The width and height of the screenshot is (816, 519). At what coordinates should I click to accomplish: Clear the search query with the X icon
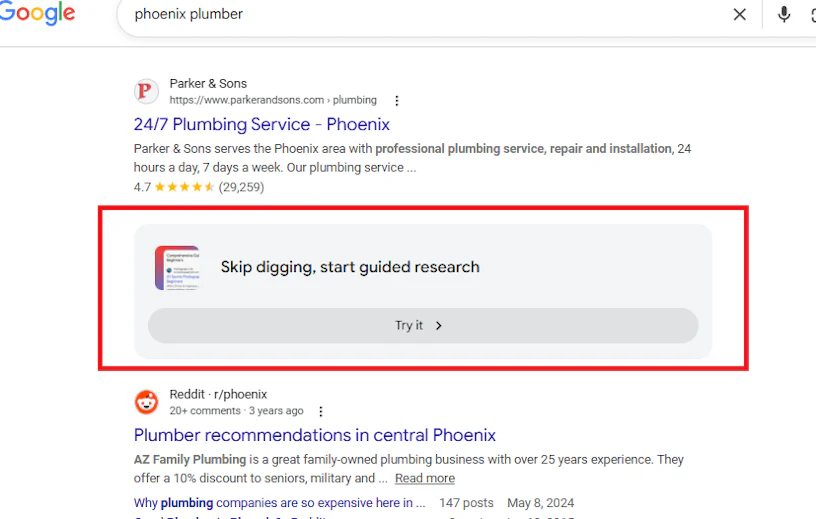(740, 14)
